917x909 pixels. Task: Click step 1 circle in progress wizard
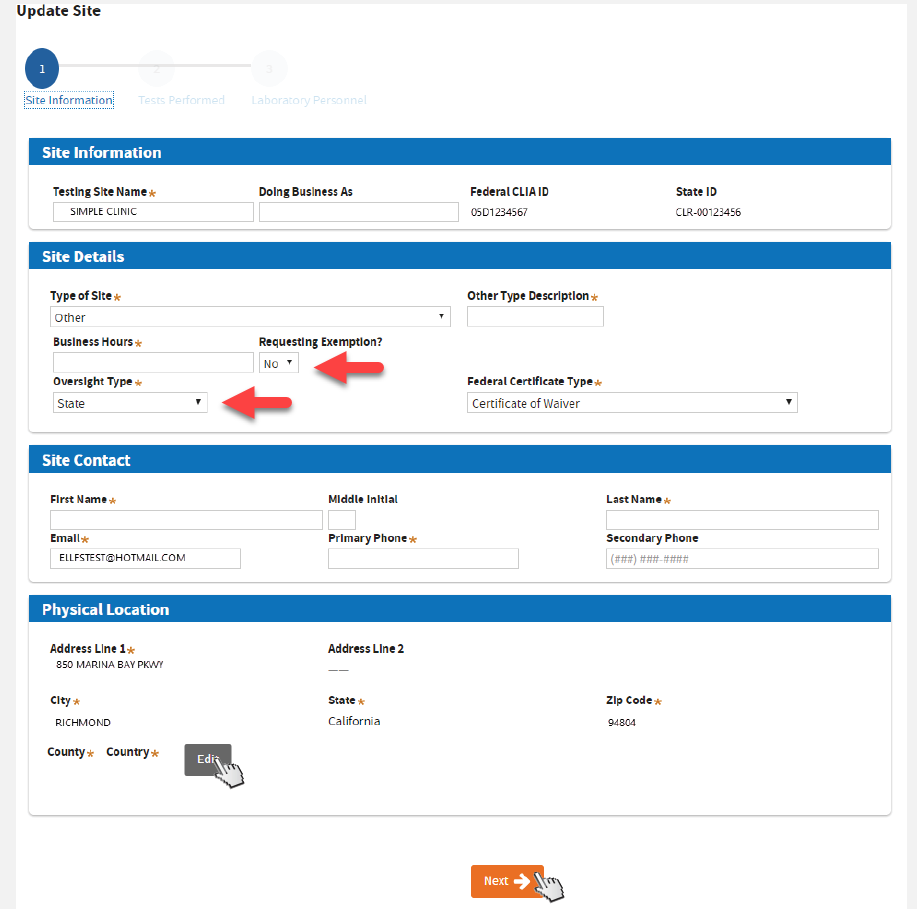pos(42,69)
